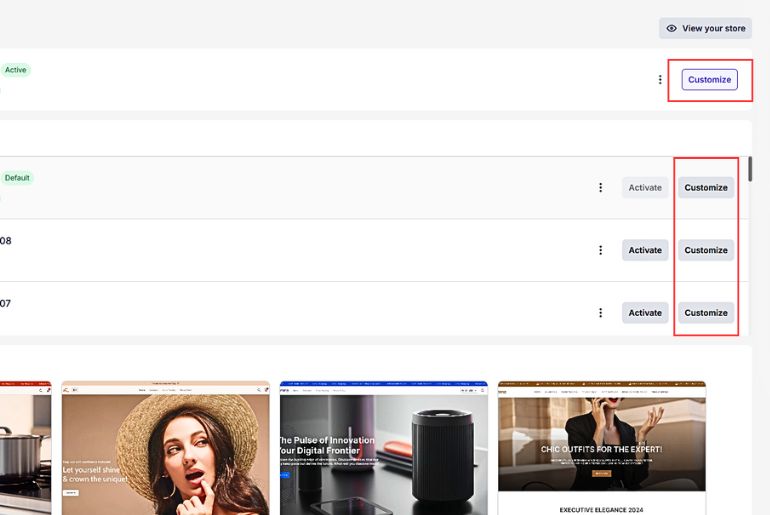
Task: Activate the theme ending in 07
Action: click(645, 313)
